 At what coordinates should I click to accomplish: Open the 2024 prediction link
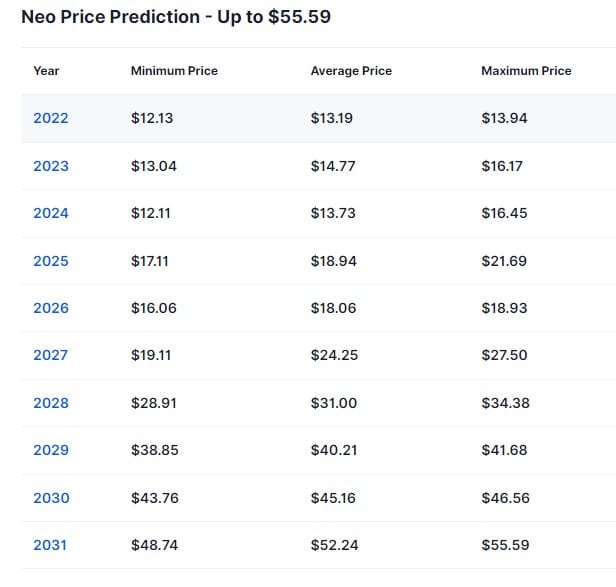point(51,213)
